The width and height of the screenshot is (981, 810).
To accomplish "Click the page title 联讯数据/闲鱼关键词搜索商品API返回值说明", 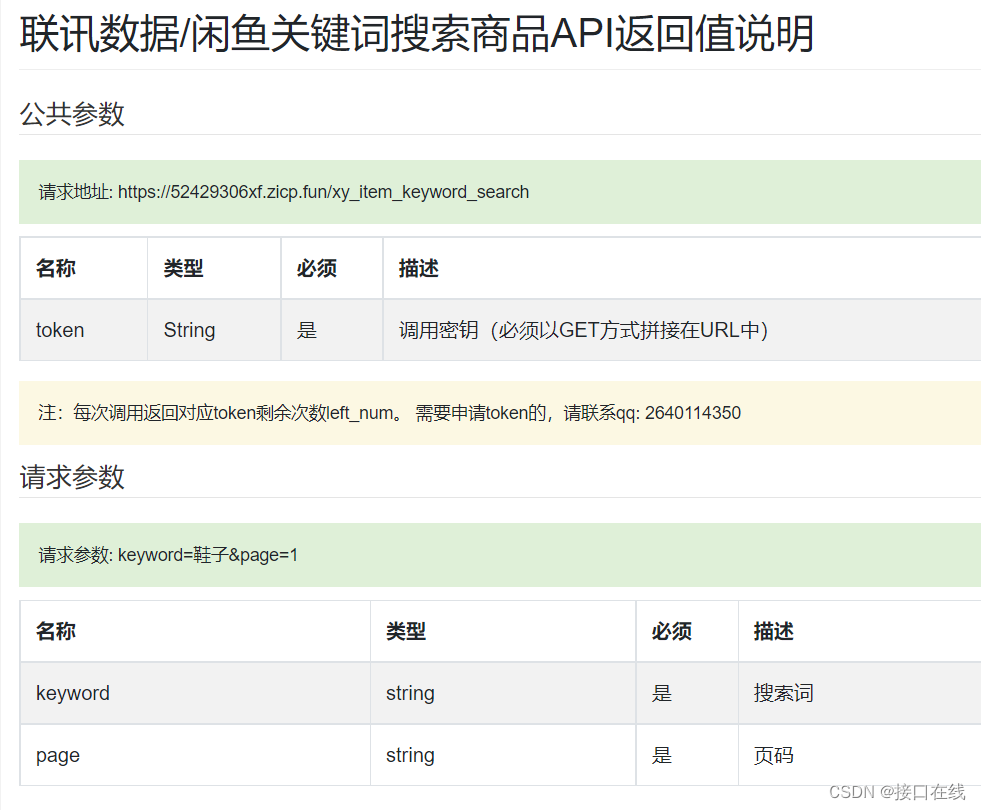I will click(417, 34).
